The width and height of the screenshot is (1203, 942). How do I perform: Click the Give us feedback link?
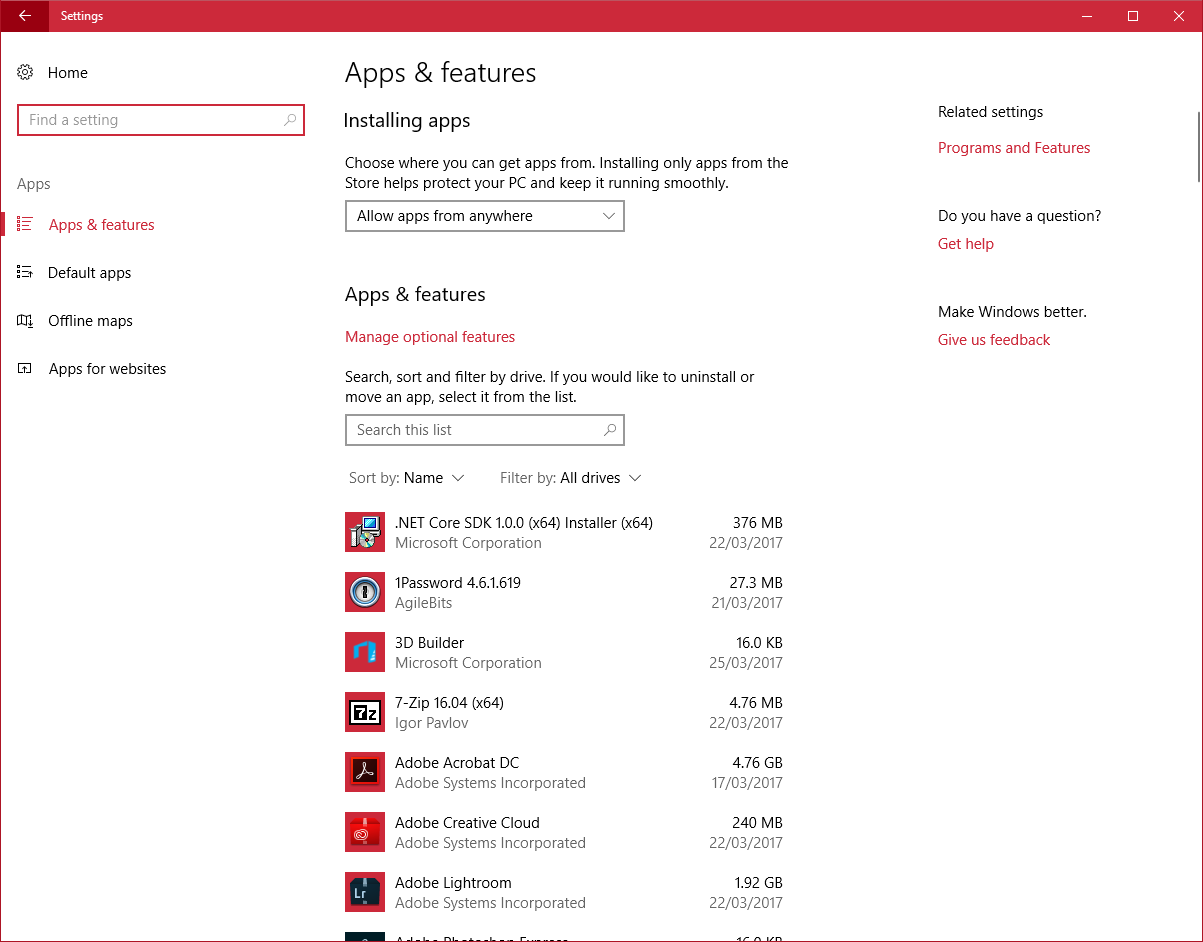[x=994, y=340]
